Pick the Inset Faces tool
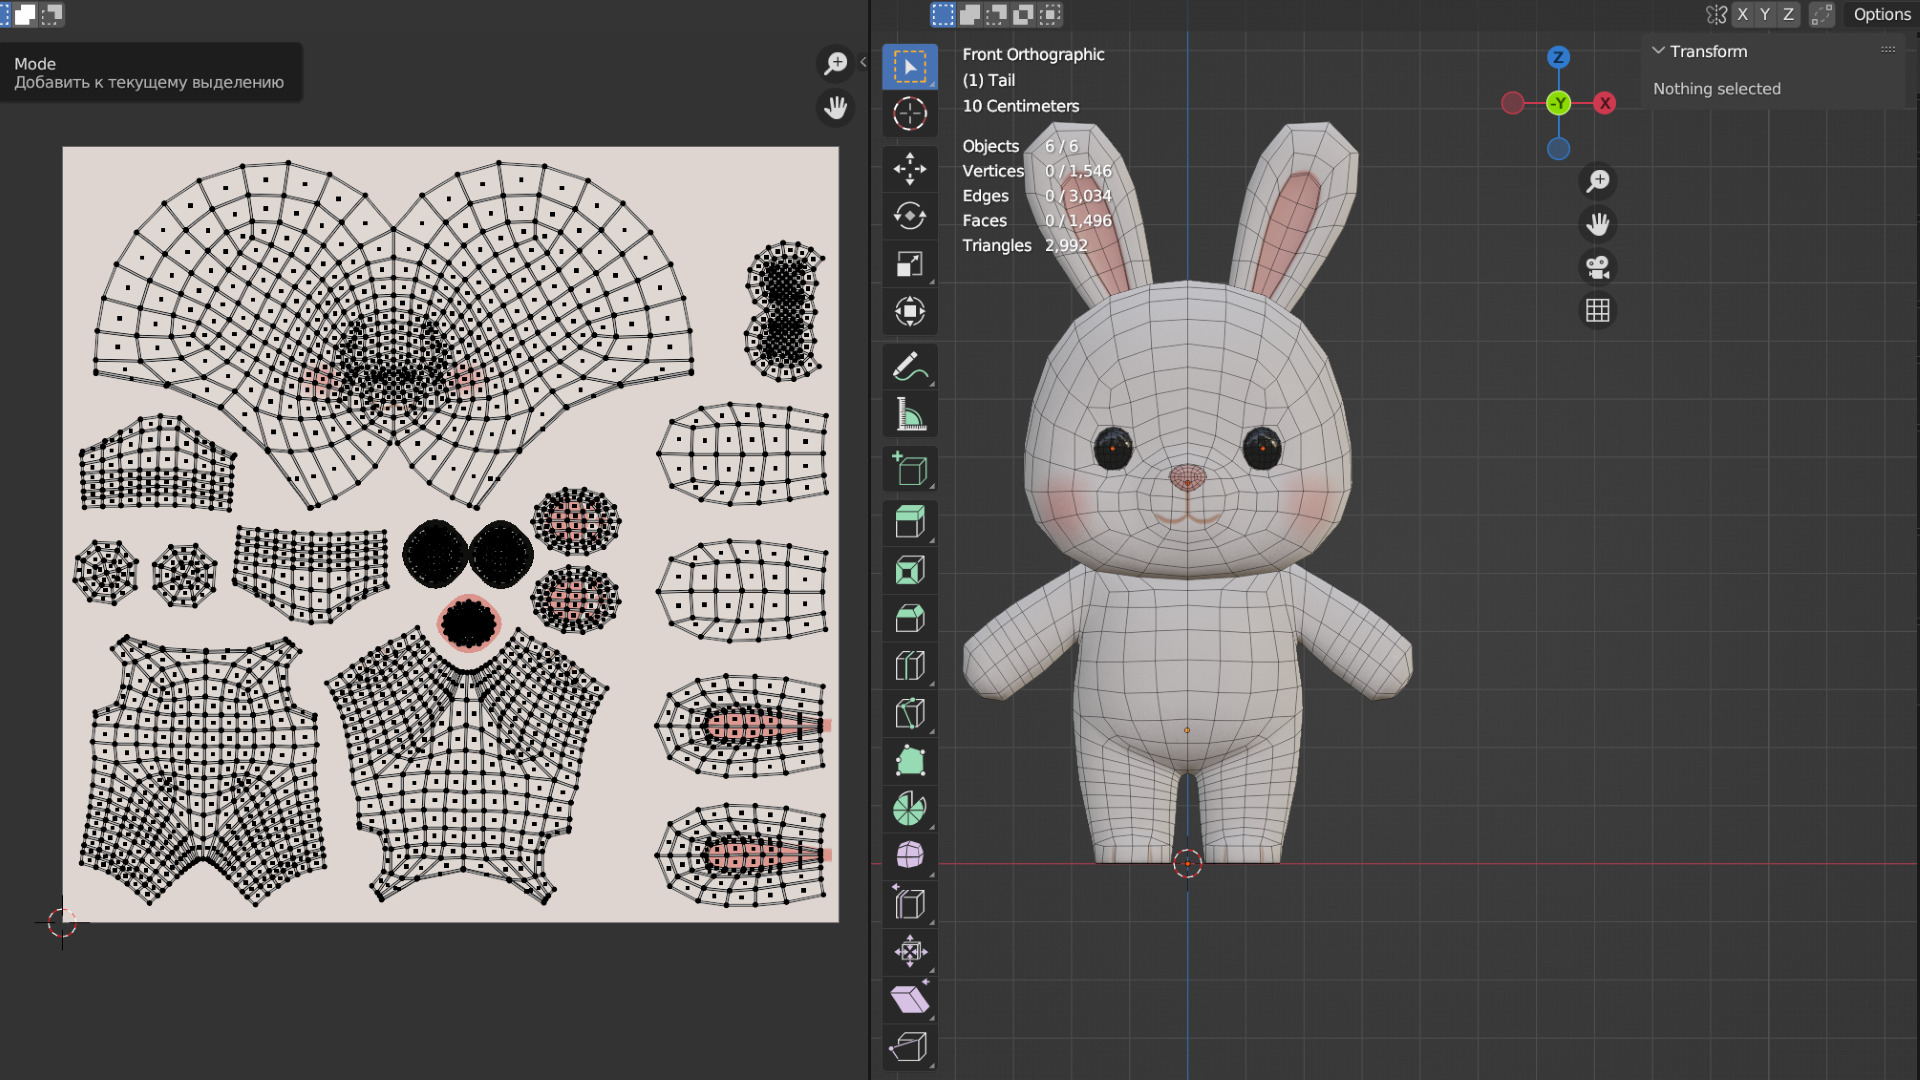 (909, 570)
